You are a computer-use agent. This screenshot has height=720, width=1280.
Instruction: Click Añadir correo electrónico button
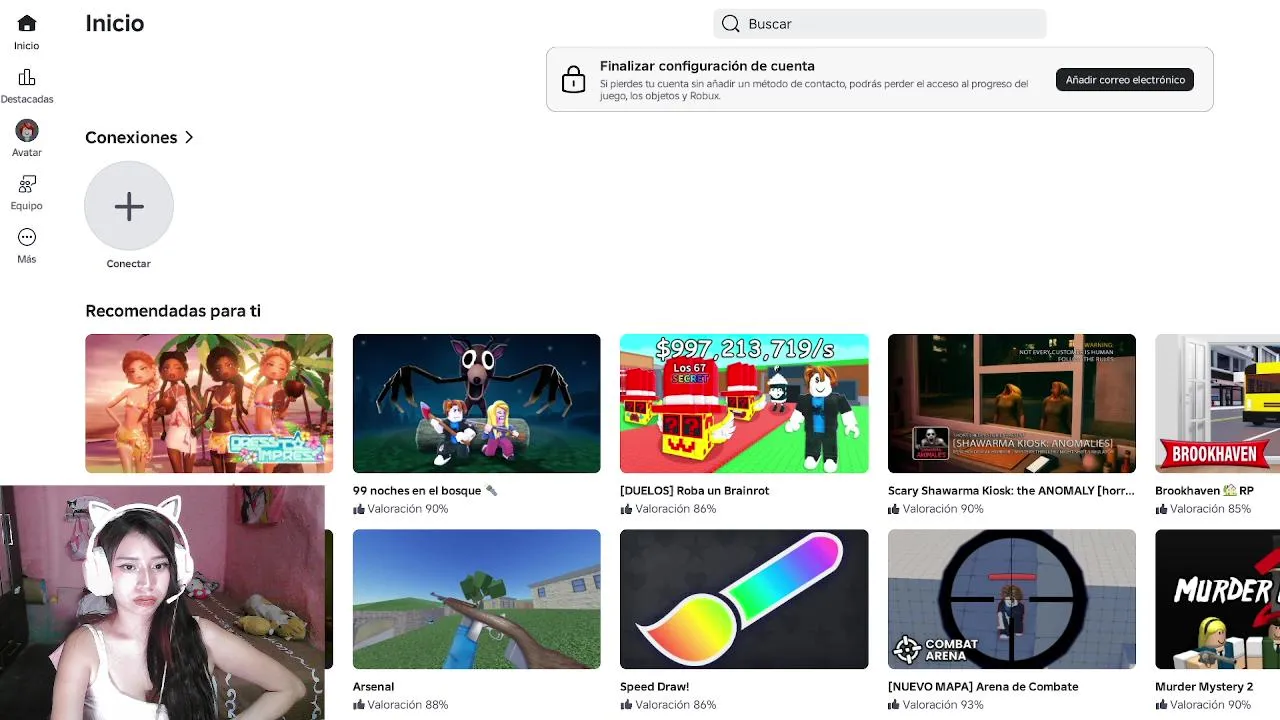tap(1125, 80)
